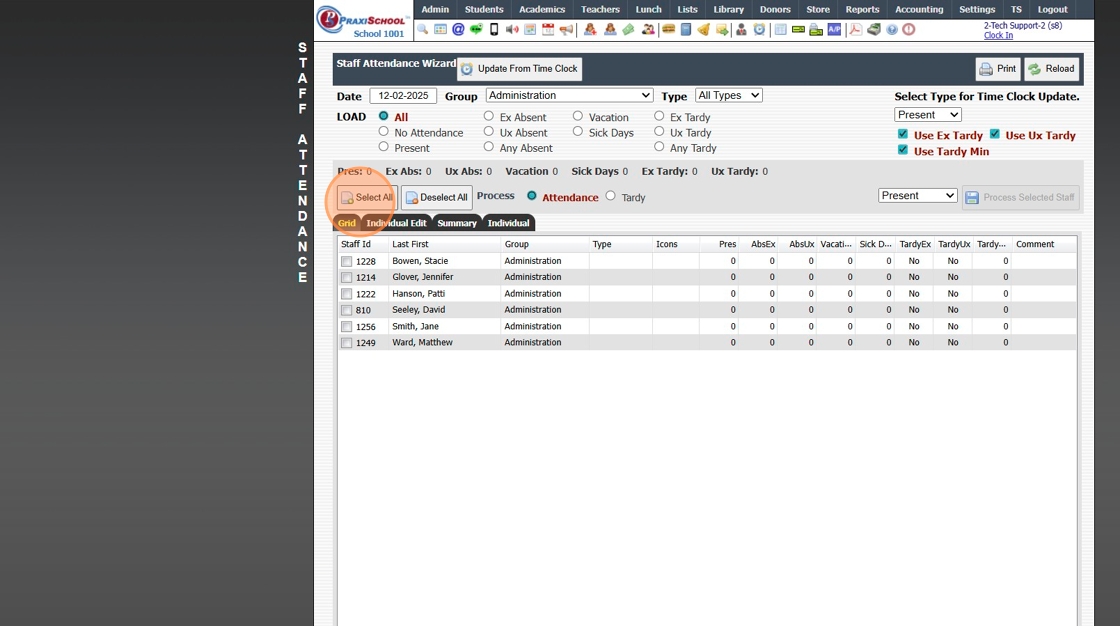Click the hamburger lunch icon
1120x626 pixels.
coord(669,29)
